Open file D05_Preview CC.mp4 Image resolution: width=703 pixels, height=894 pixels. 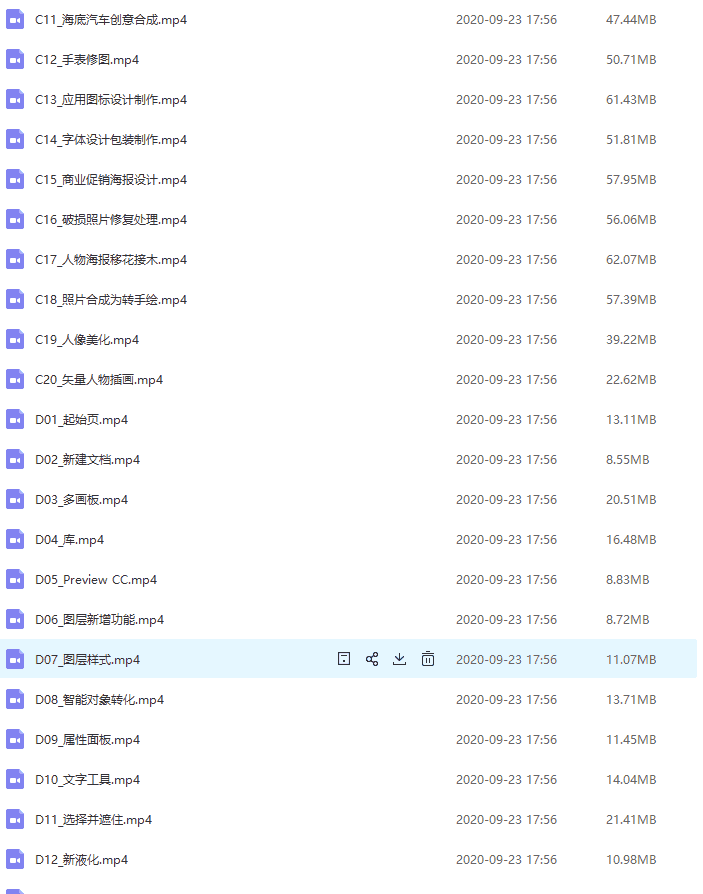pyautogui.click(x=96, y=580)
